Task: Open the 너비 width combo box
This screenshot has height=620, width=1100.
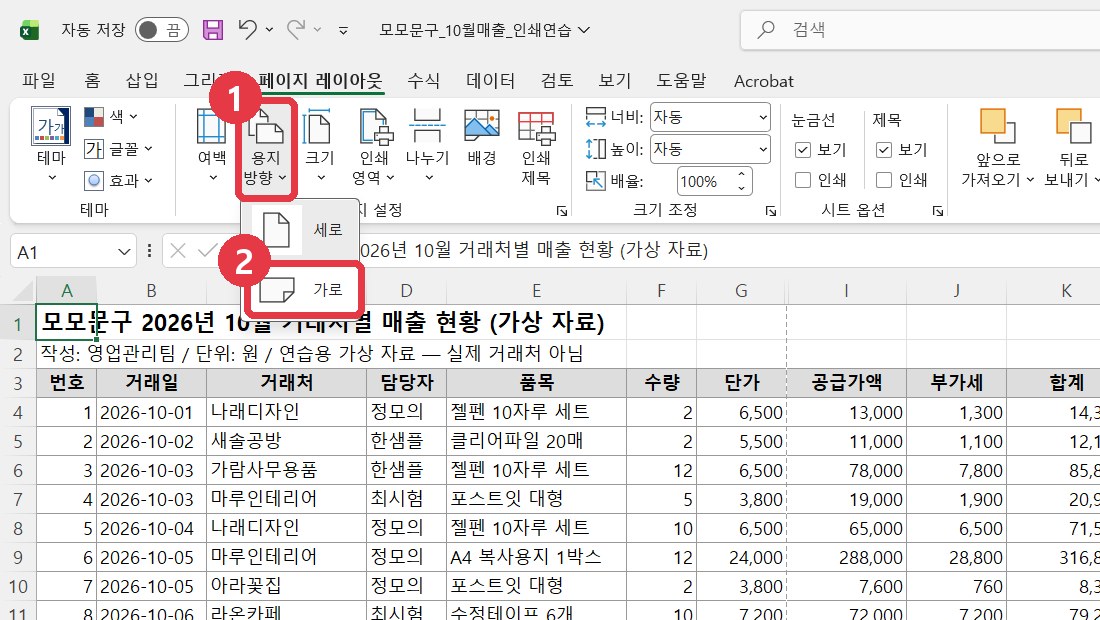Action: [710, 117]
